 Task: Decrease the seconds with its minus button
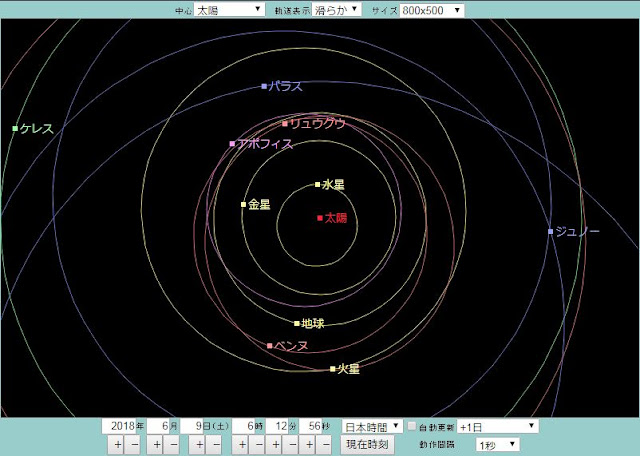[326, 445]
